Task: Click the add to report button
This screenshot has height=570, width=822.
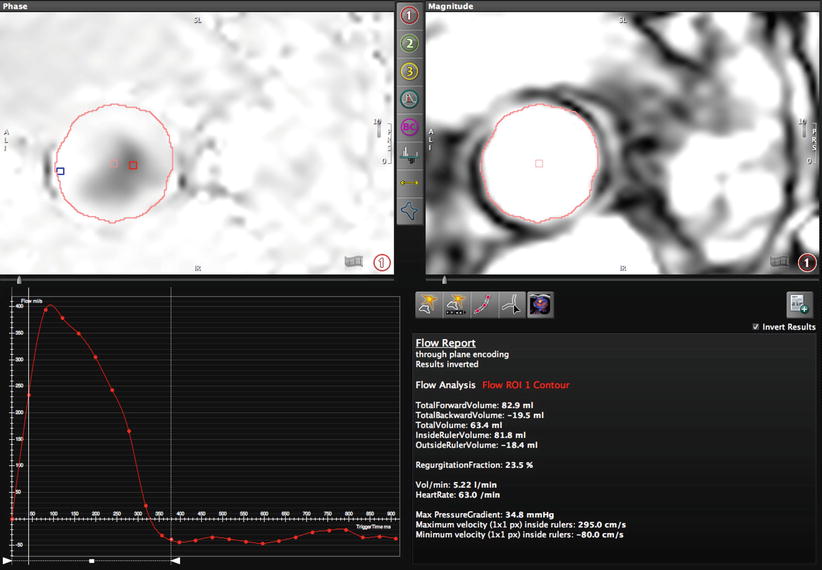Action: pos(800,305)
